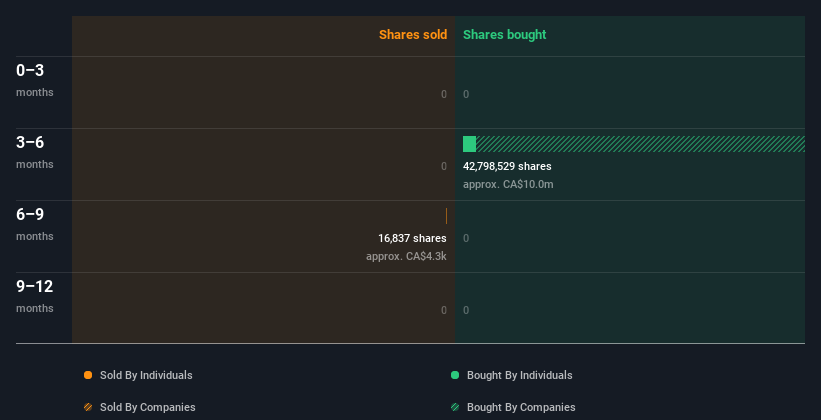Viewport: 821px width, 420px height.
Task: Click the hatched green bought-by-companies bar
Action: 640,144
